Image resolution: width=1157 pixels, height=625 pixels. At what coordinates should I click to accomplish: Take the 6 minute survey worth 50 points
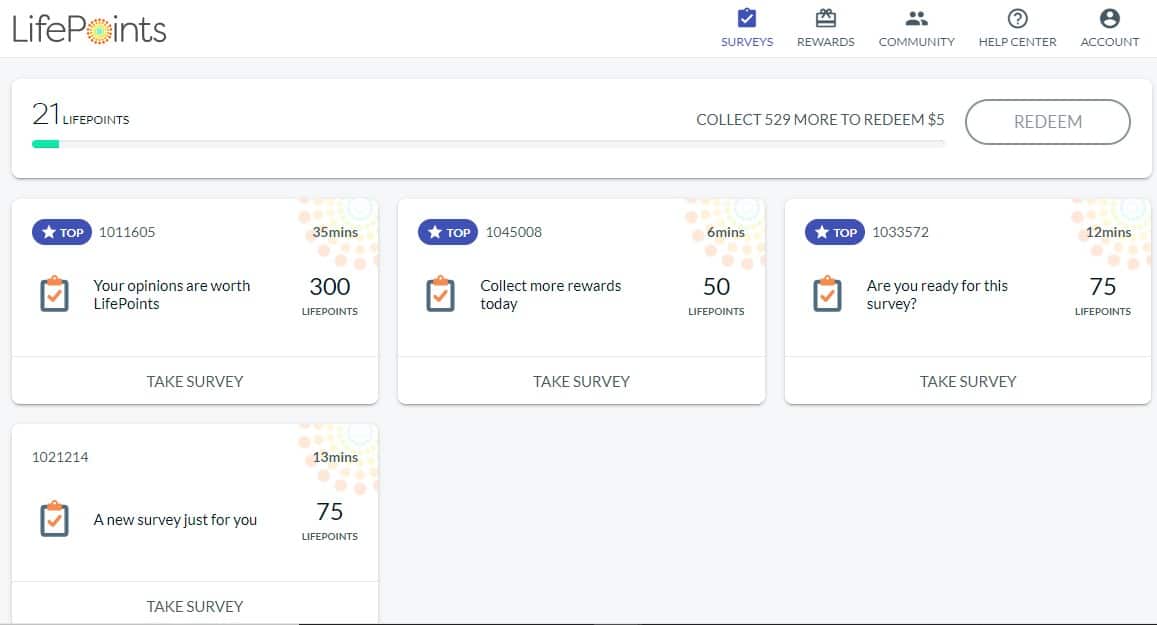[x=582, y=381]
